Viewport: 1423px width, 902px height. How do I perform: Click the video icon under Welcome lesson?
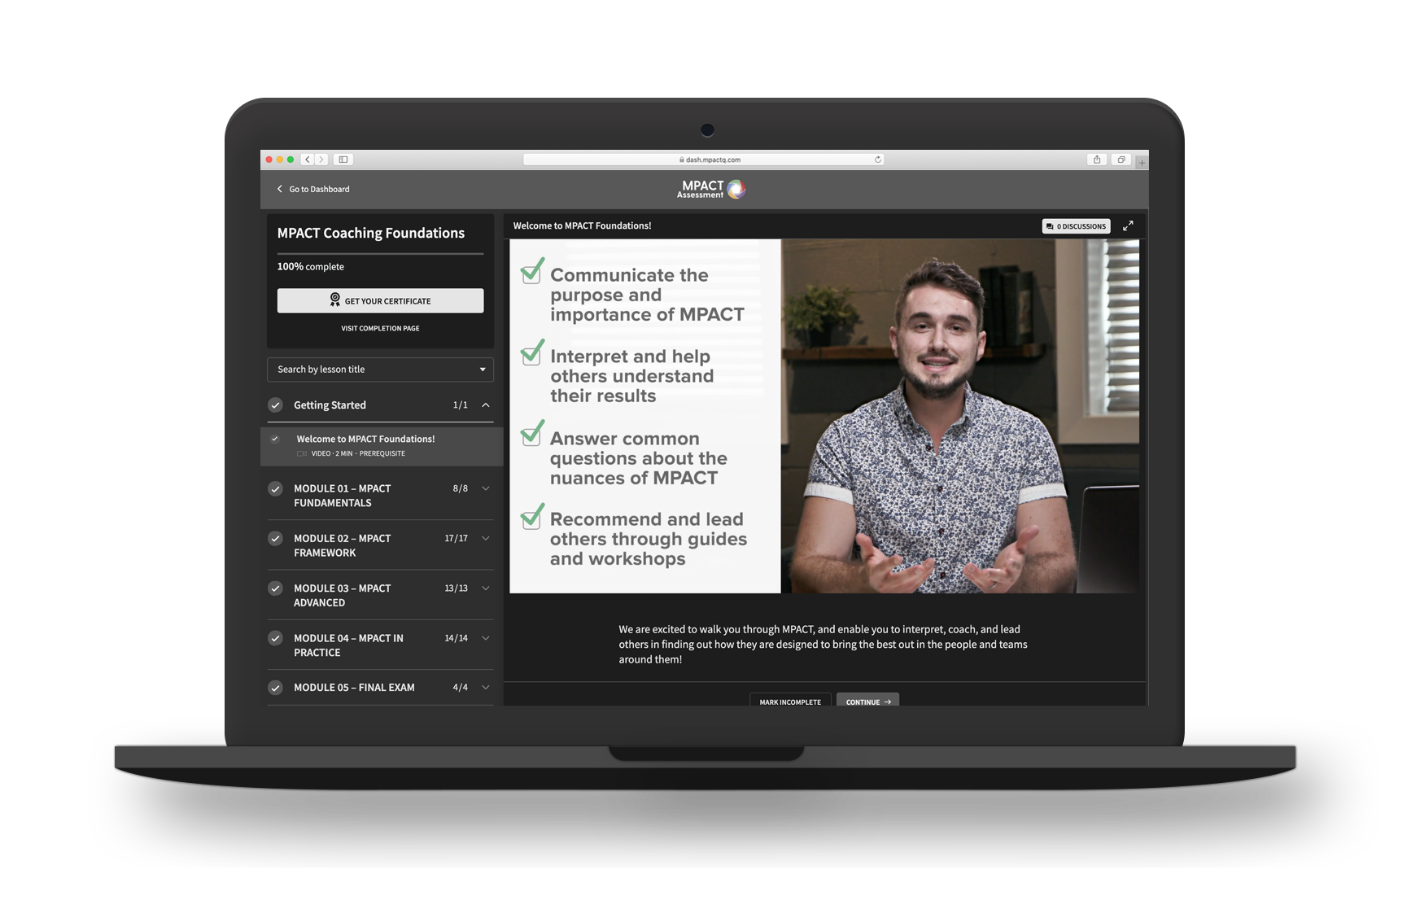[302, 454]
